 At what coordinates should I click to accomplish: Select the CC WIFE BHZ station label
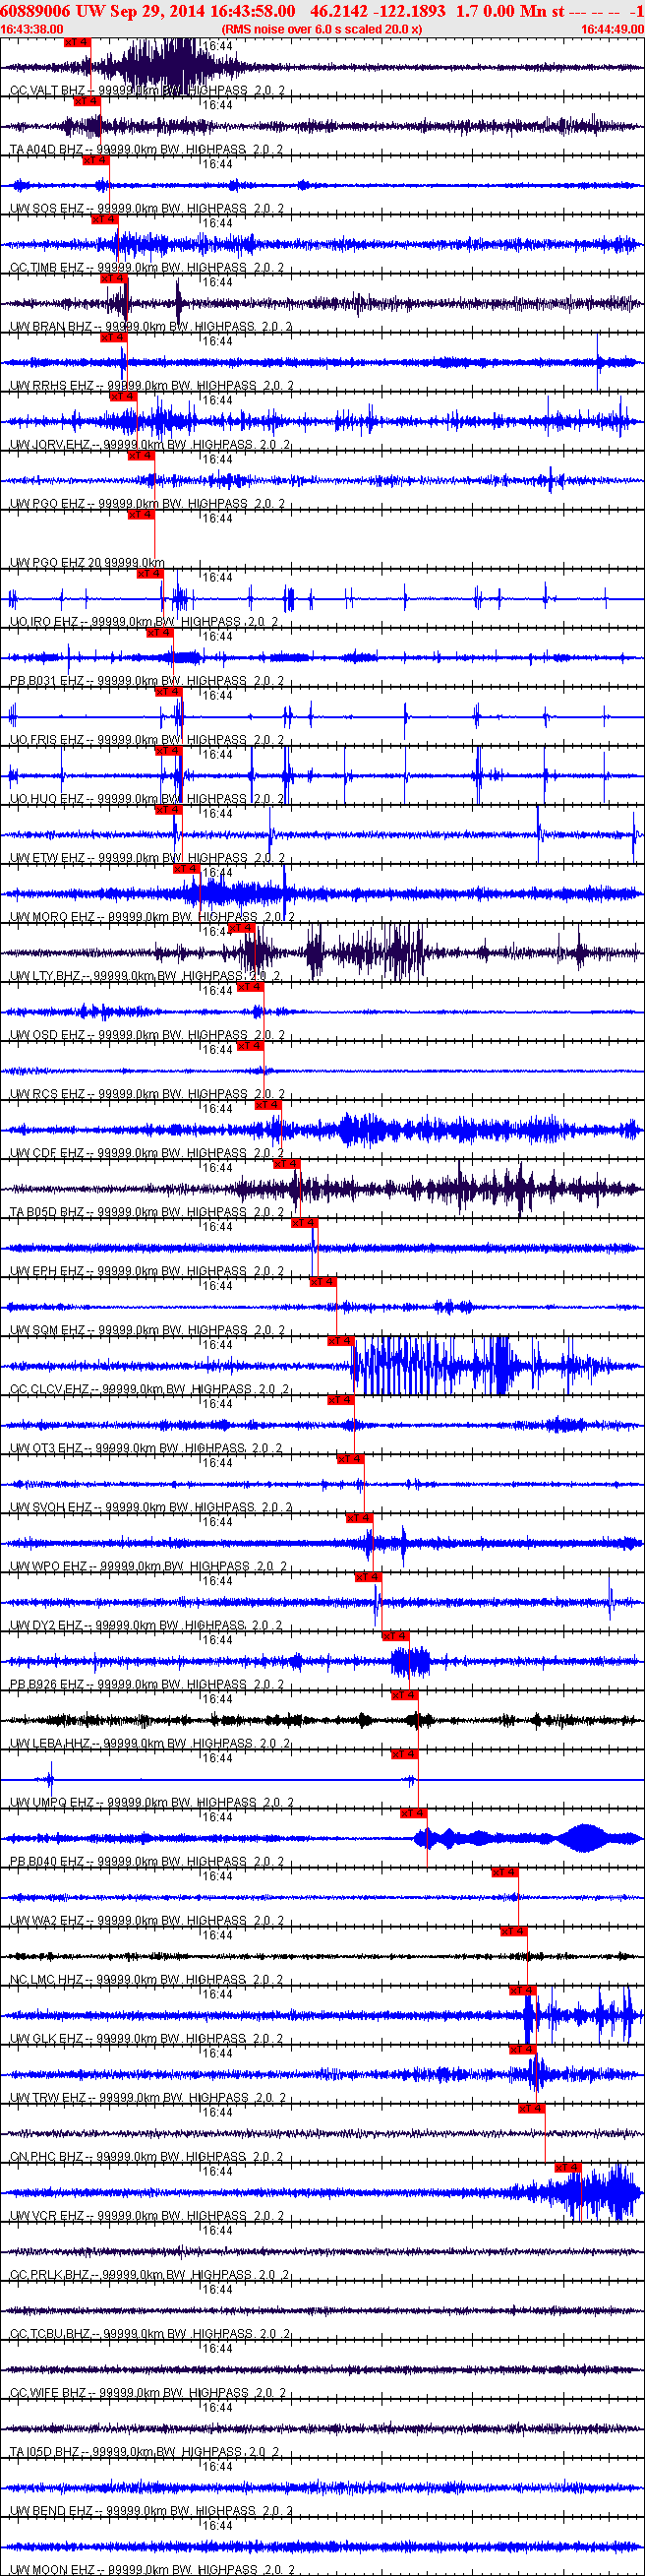(x=148, y=2392)
